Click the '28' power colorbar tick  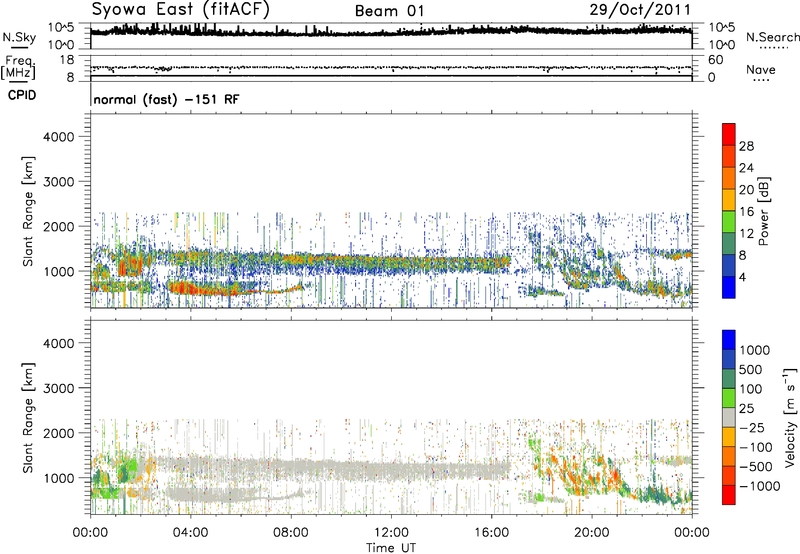[x=746, y=146]
